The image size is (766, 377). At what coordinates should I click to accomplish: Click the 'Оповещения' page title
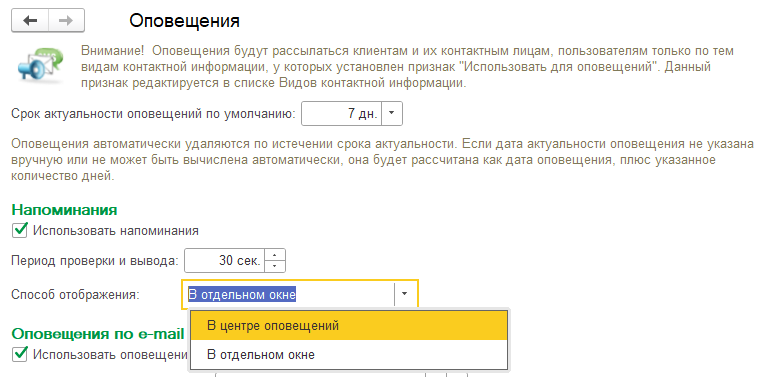(184, 21)
